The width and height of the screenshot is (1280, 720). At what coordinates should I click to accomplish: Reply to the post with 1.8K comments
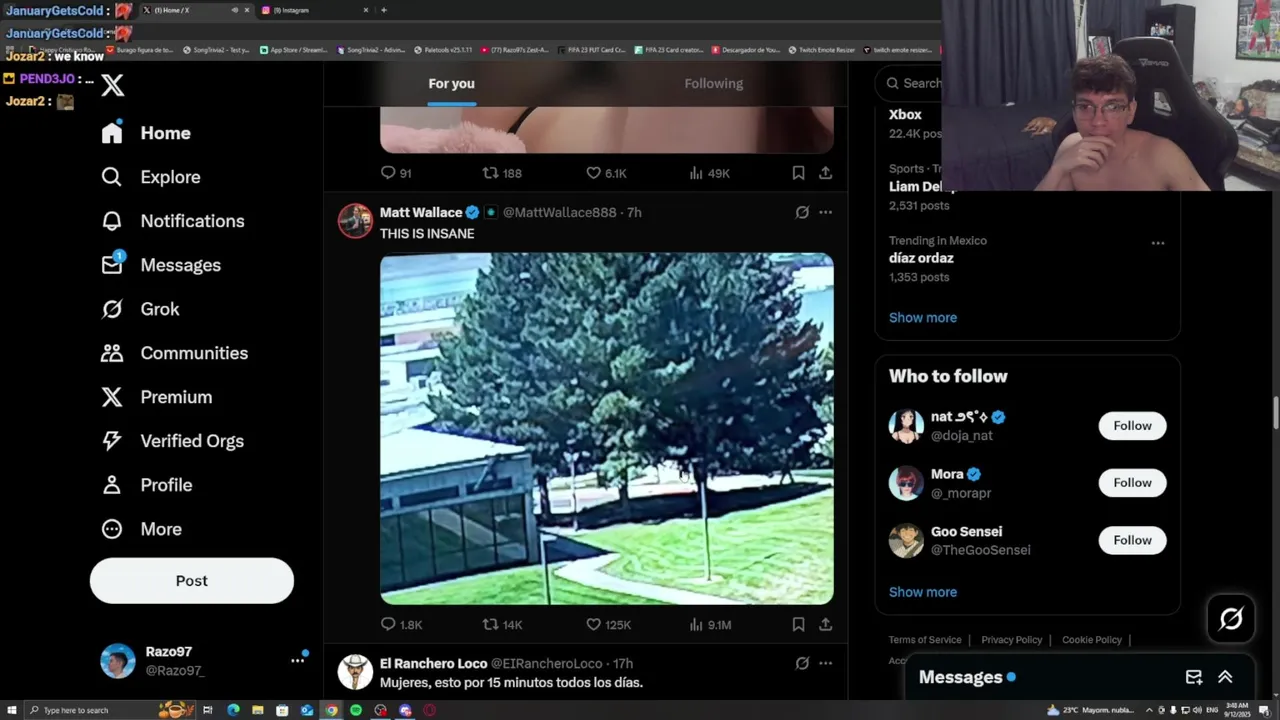(x=401, y=624)
